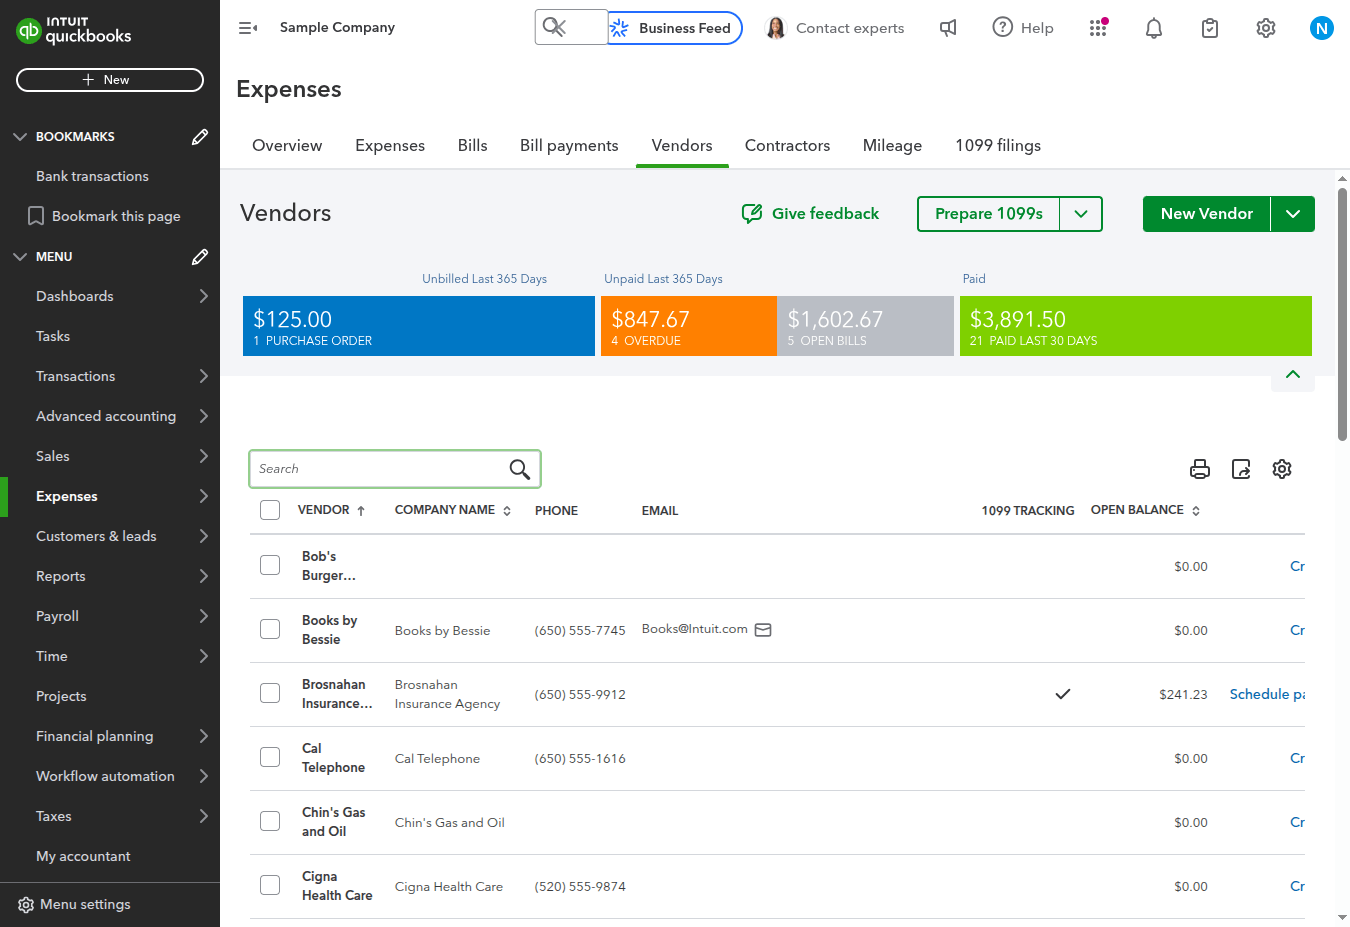Image resolution: width=1350 pixels, height=927 pixels.
Task: Export the vendor list
Action: coord(1241,469)
